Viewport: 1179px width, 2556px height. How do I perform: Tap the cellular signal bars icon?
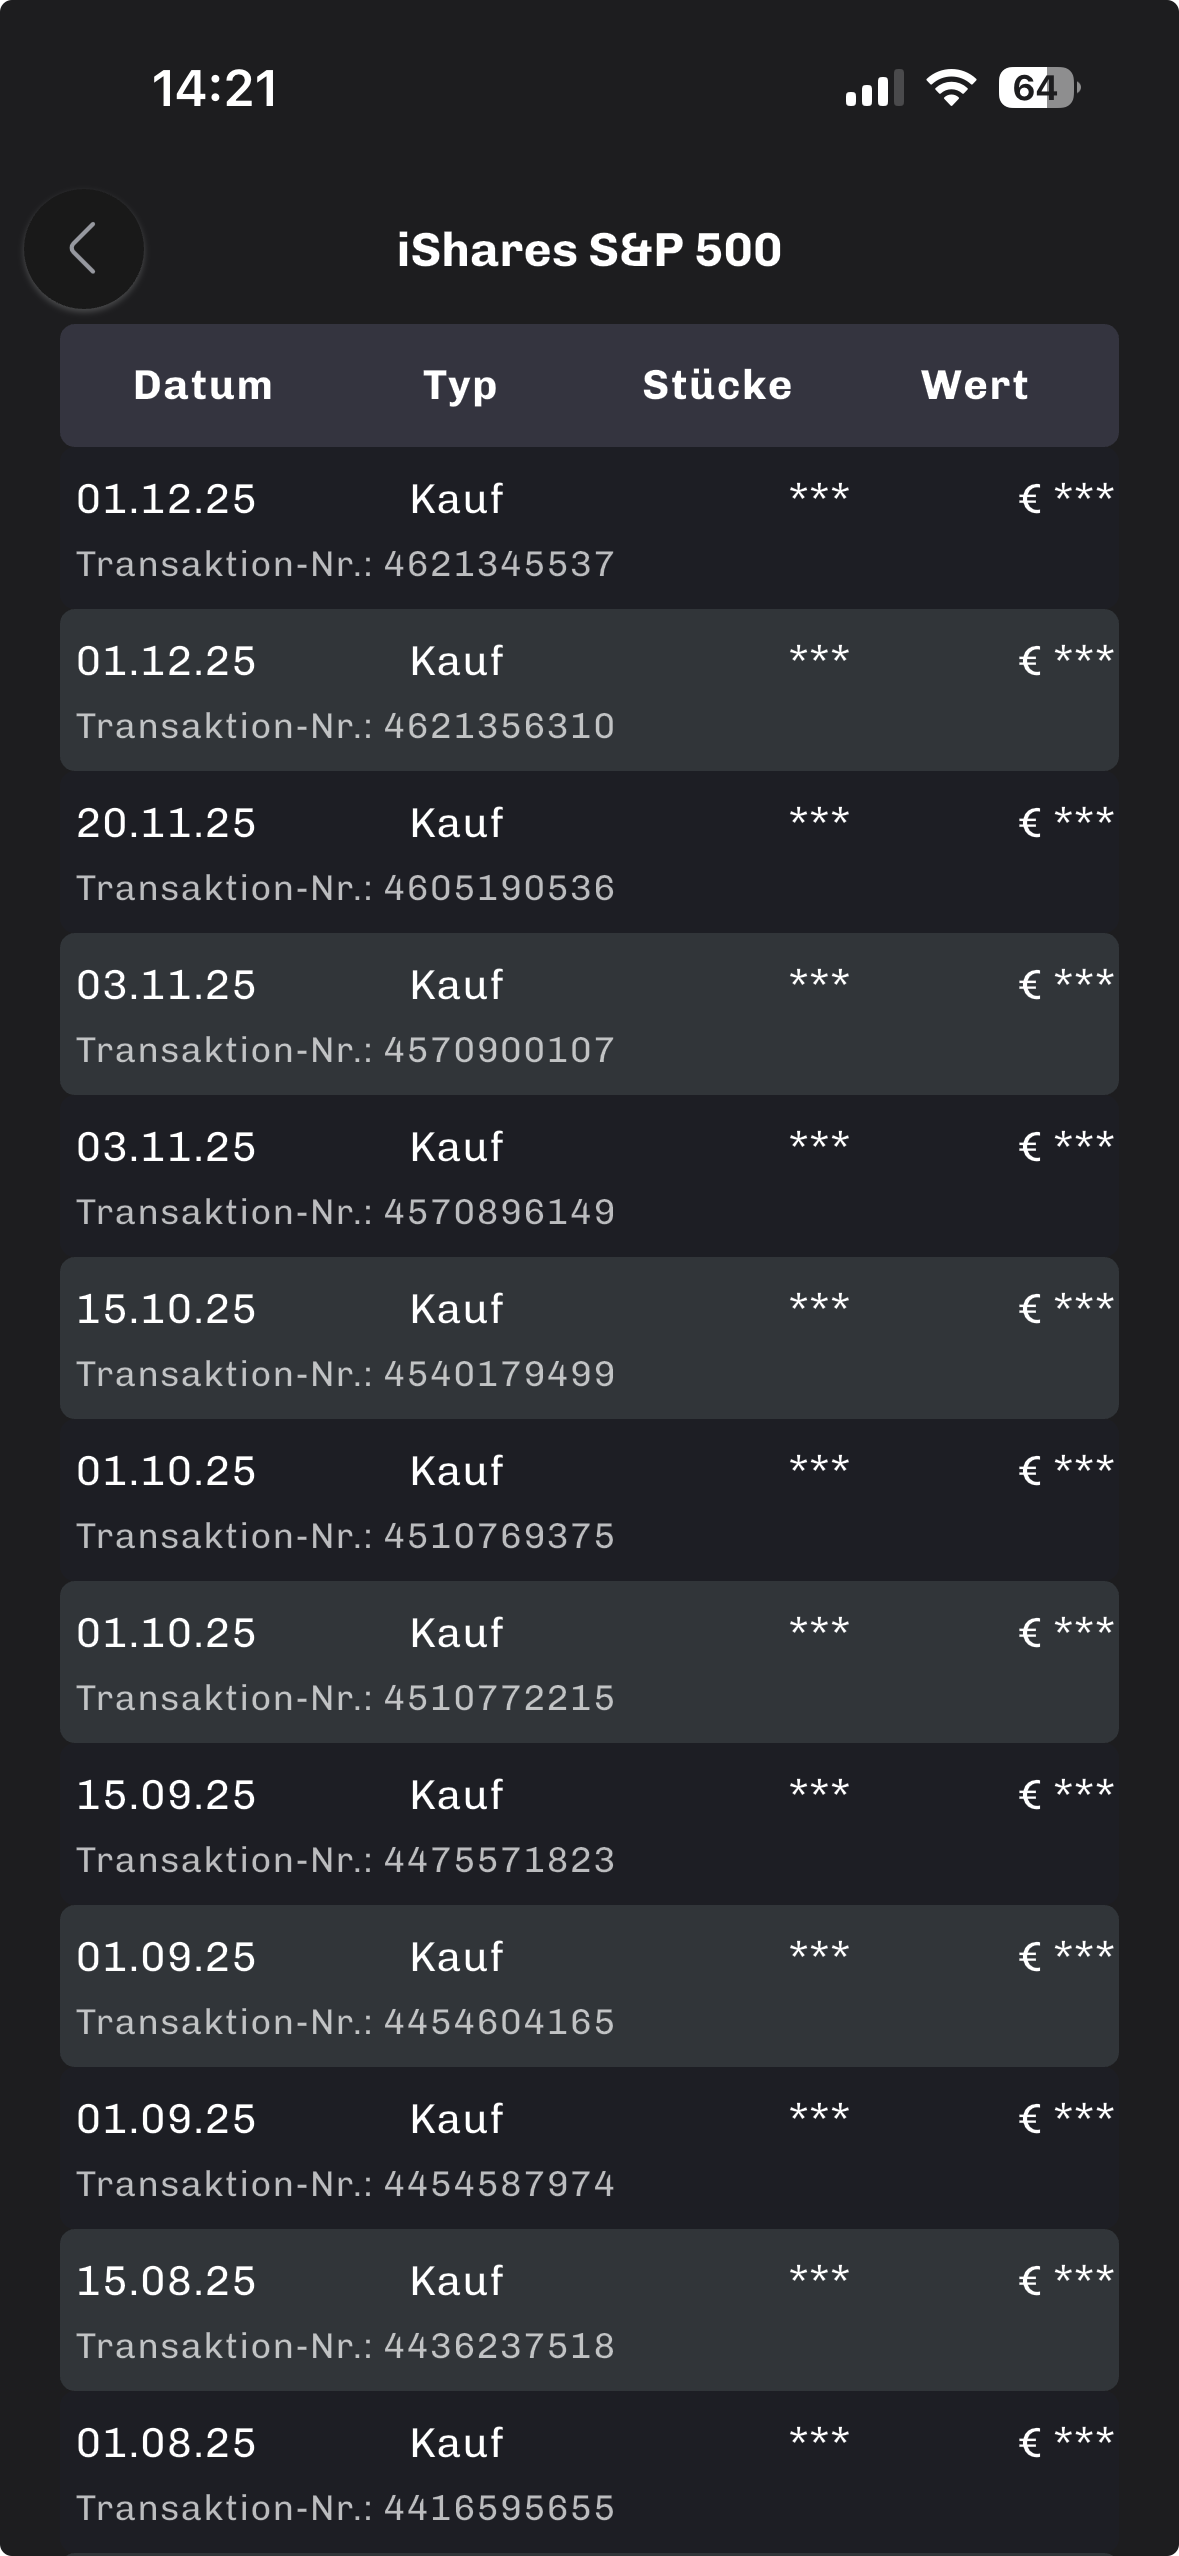(874, 88)
